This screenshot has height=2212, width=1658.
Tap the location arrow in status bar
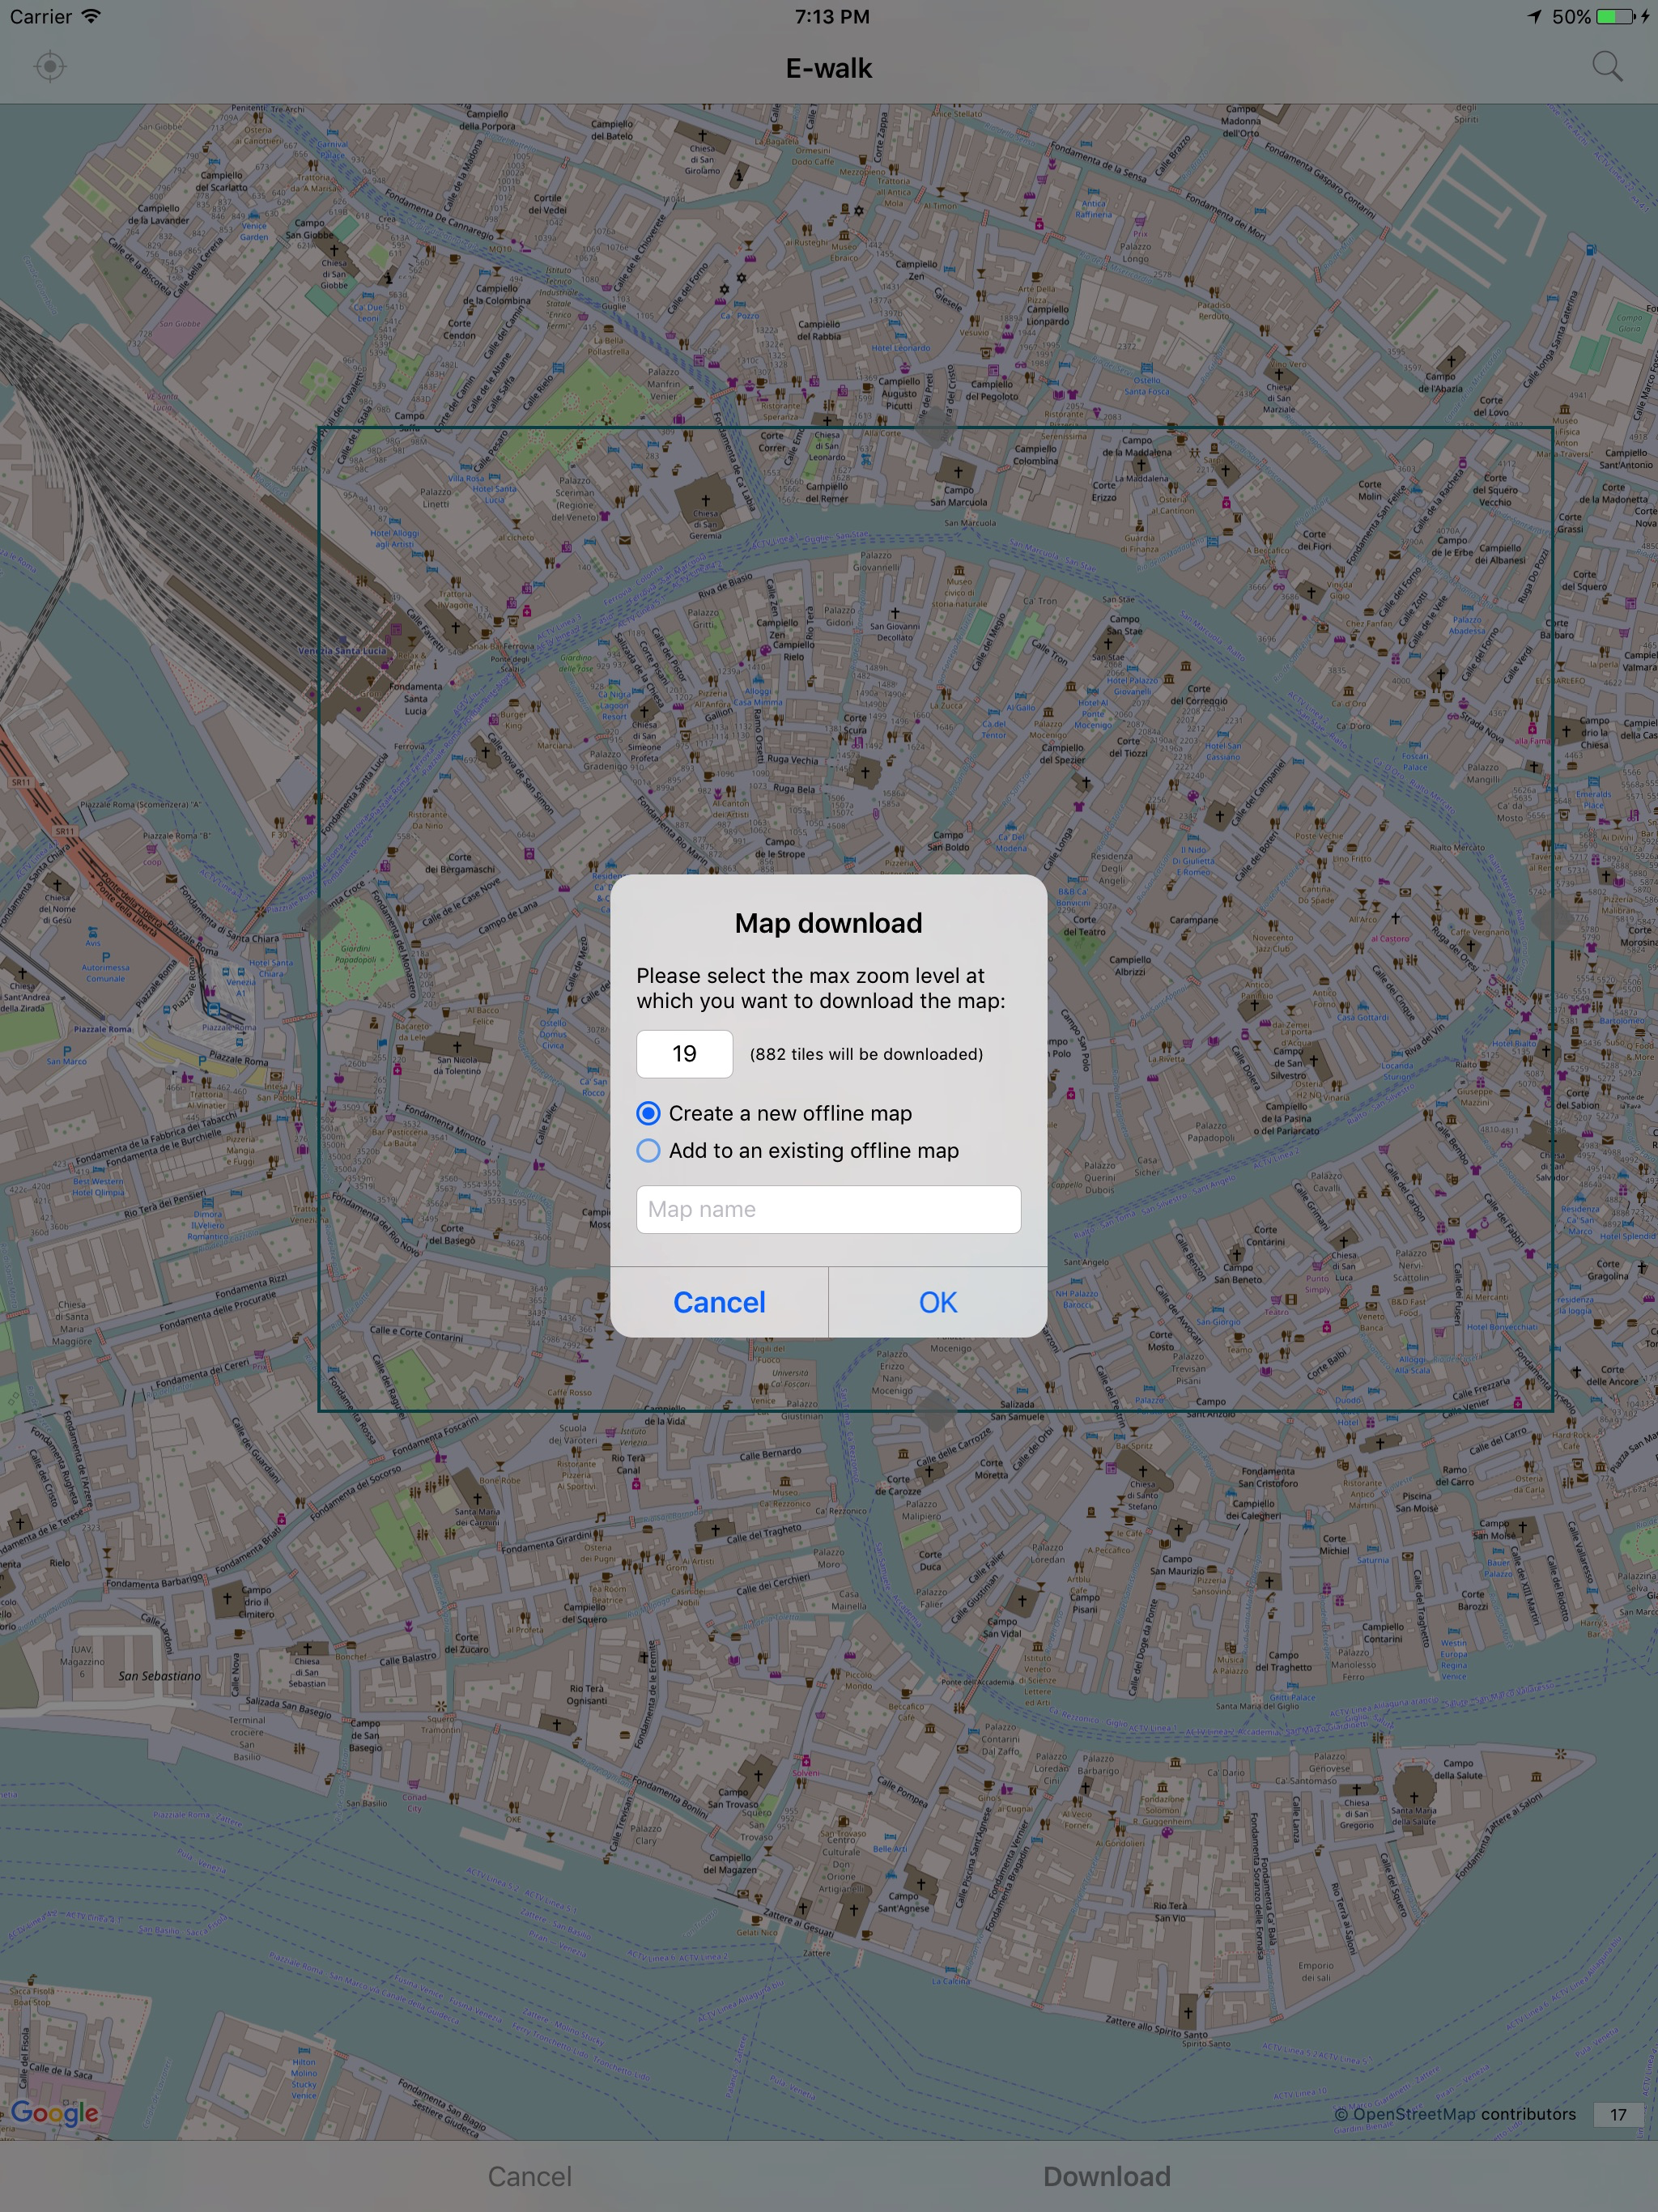(1534, 17)
